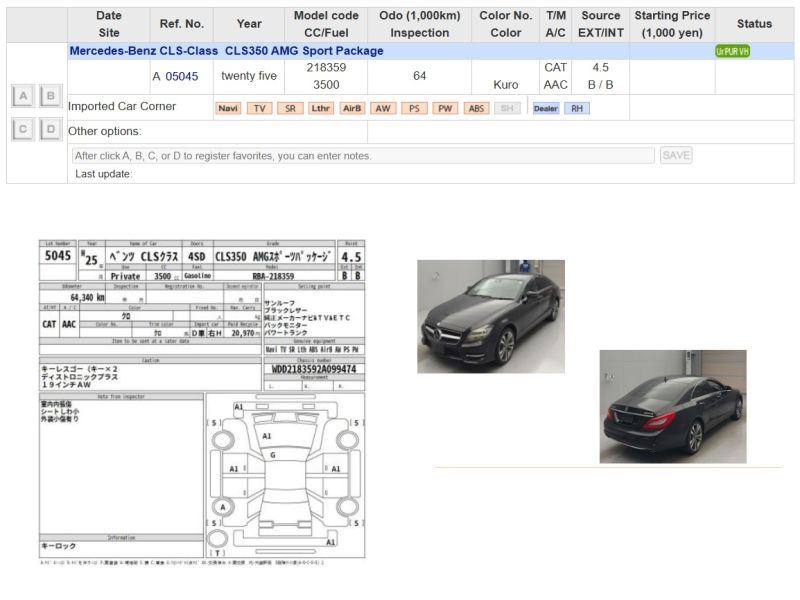Click the B / B interior grade cell
Screen dimensions: 800x600
click(x=601, y=85)
